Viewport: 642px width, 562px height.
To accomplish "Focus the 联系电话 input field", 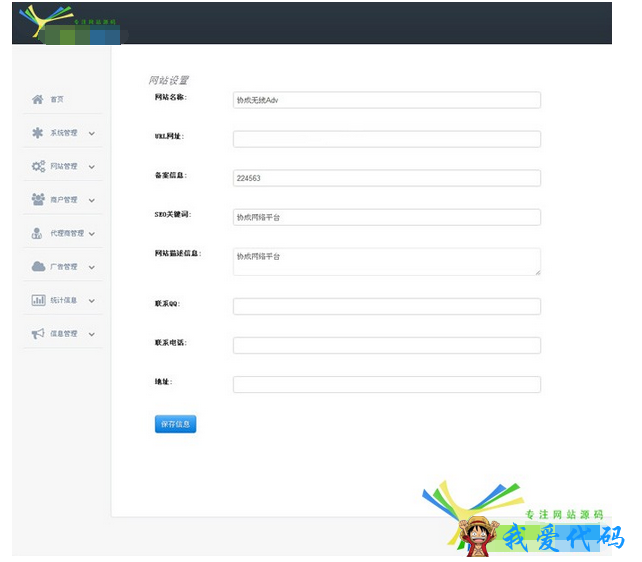I will coord(387,345).
